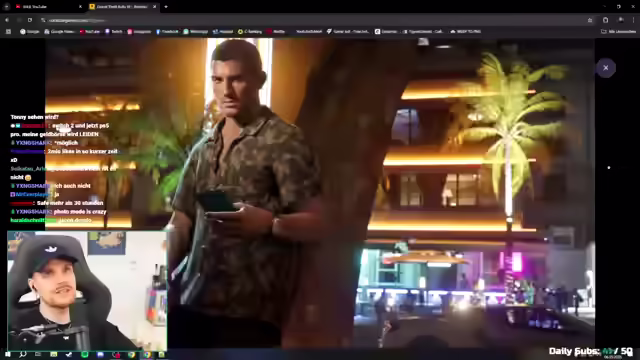
Task: View site information icon in address bar
Action: pos(43,20)
